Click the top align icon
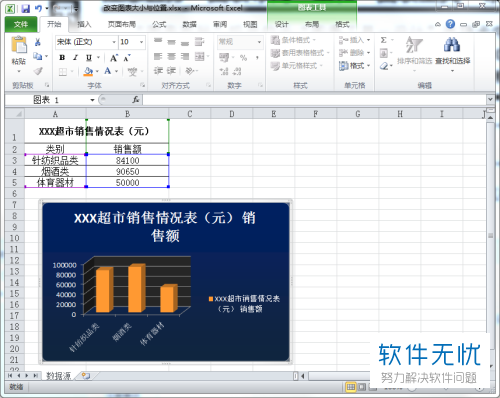500x398 pixels. (x=158, y=42)
